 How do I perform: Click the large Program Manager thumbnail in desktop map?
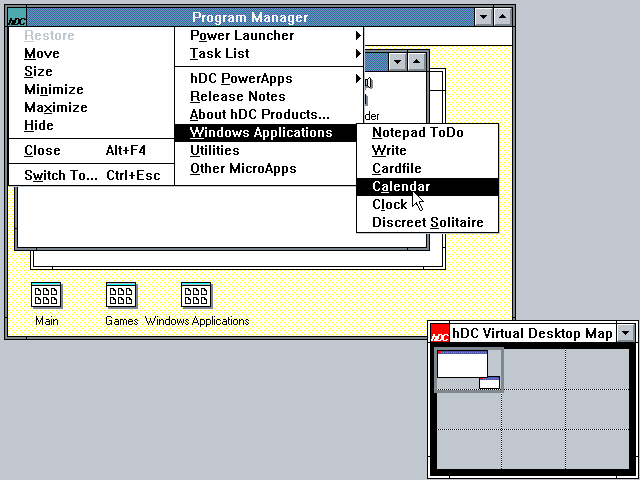[x=462, y=364]
